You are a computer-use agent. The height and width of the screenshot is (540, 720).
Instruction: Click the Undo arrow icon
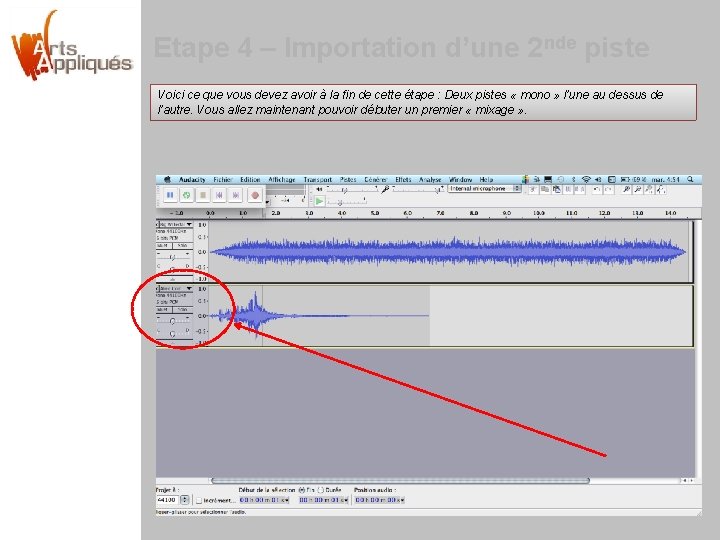pyautogui.click(x=596, y=189)
